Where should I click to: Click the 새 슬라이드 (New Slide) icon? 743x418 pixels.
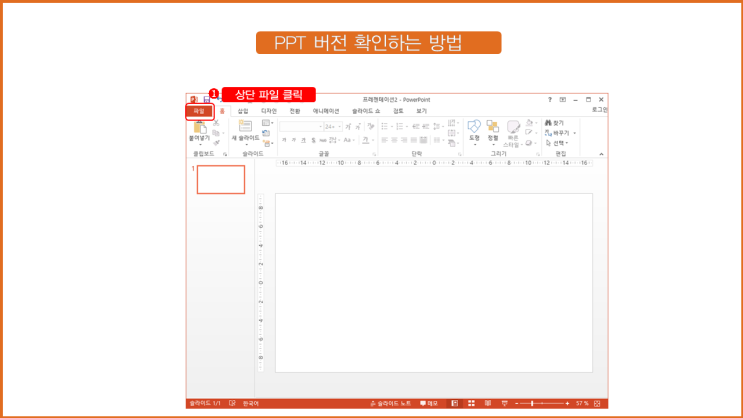point(245,126)
